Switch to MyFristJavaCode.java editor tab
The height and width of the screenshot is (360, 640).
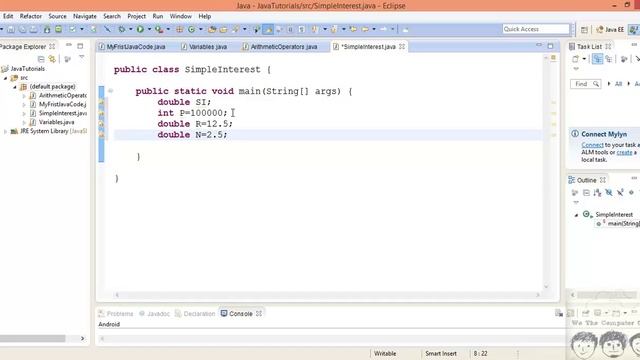point(132,47)
